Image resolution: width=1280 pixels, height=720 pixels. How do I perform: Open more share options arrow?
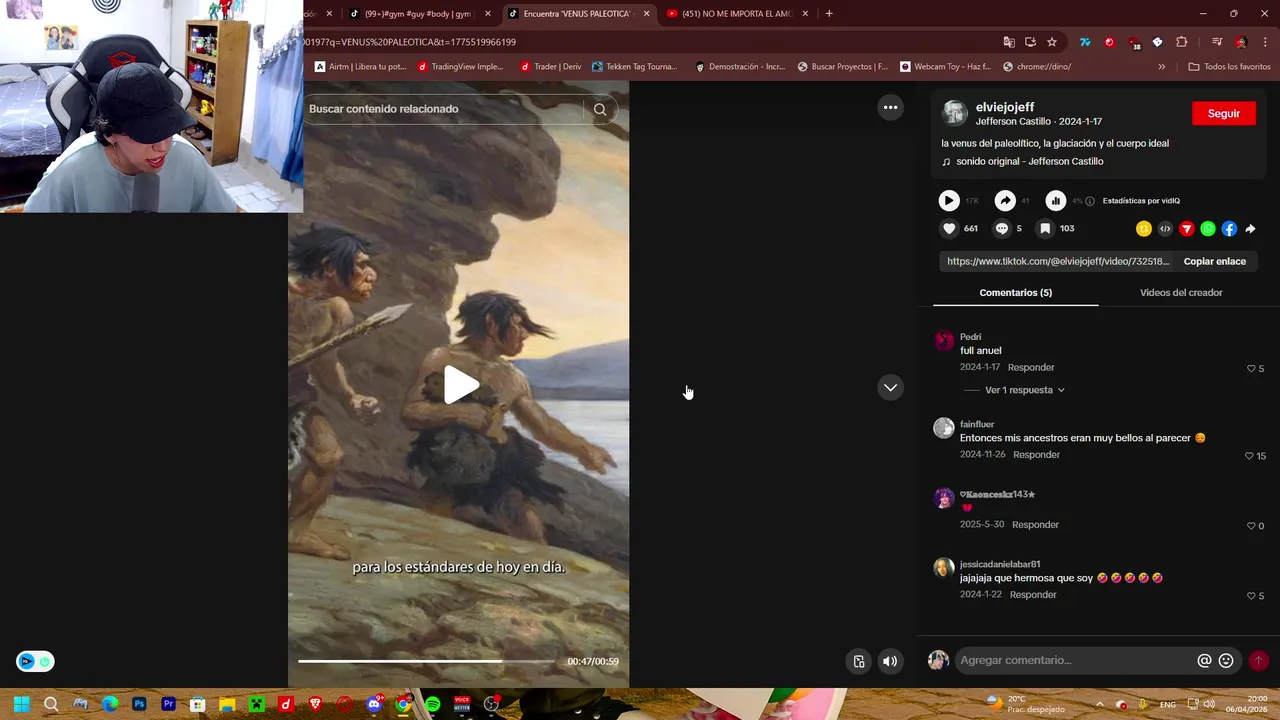click(1250, 229)
